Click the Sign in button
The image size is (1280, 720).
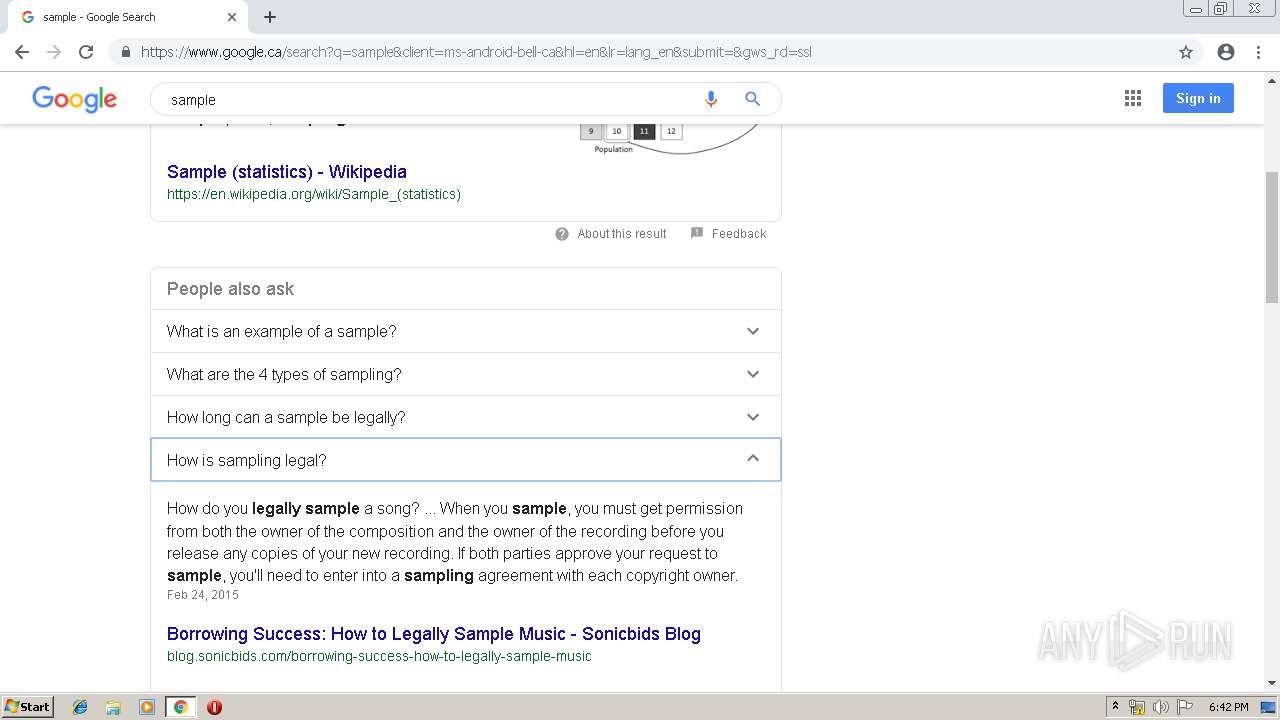(x=1198, y=98)
